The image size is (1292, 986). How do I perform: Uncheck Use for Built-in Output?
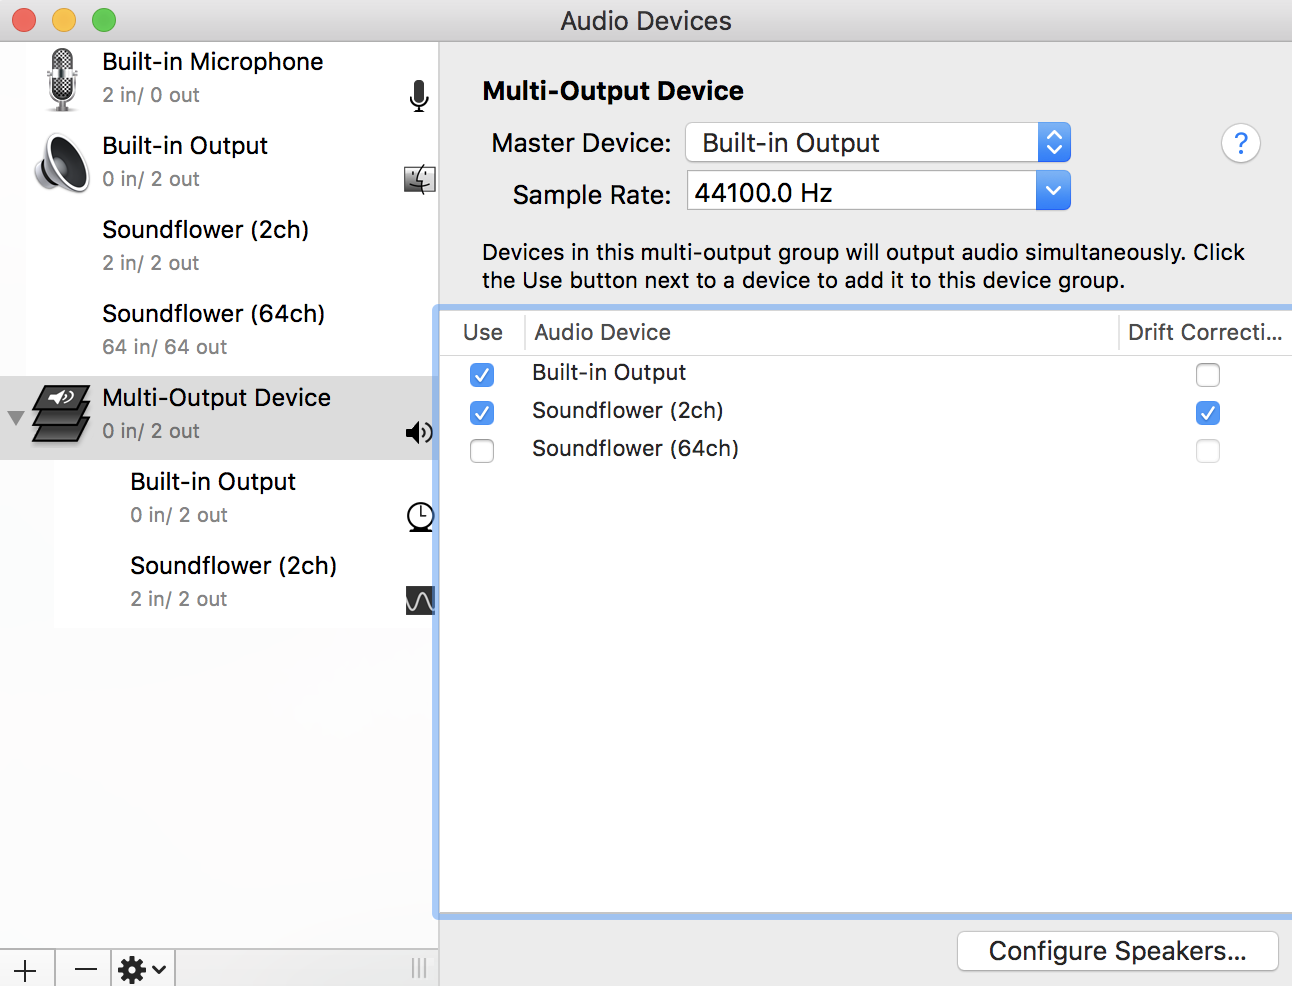(x=482, y=375)
